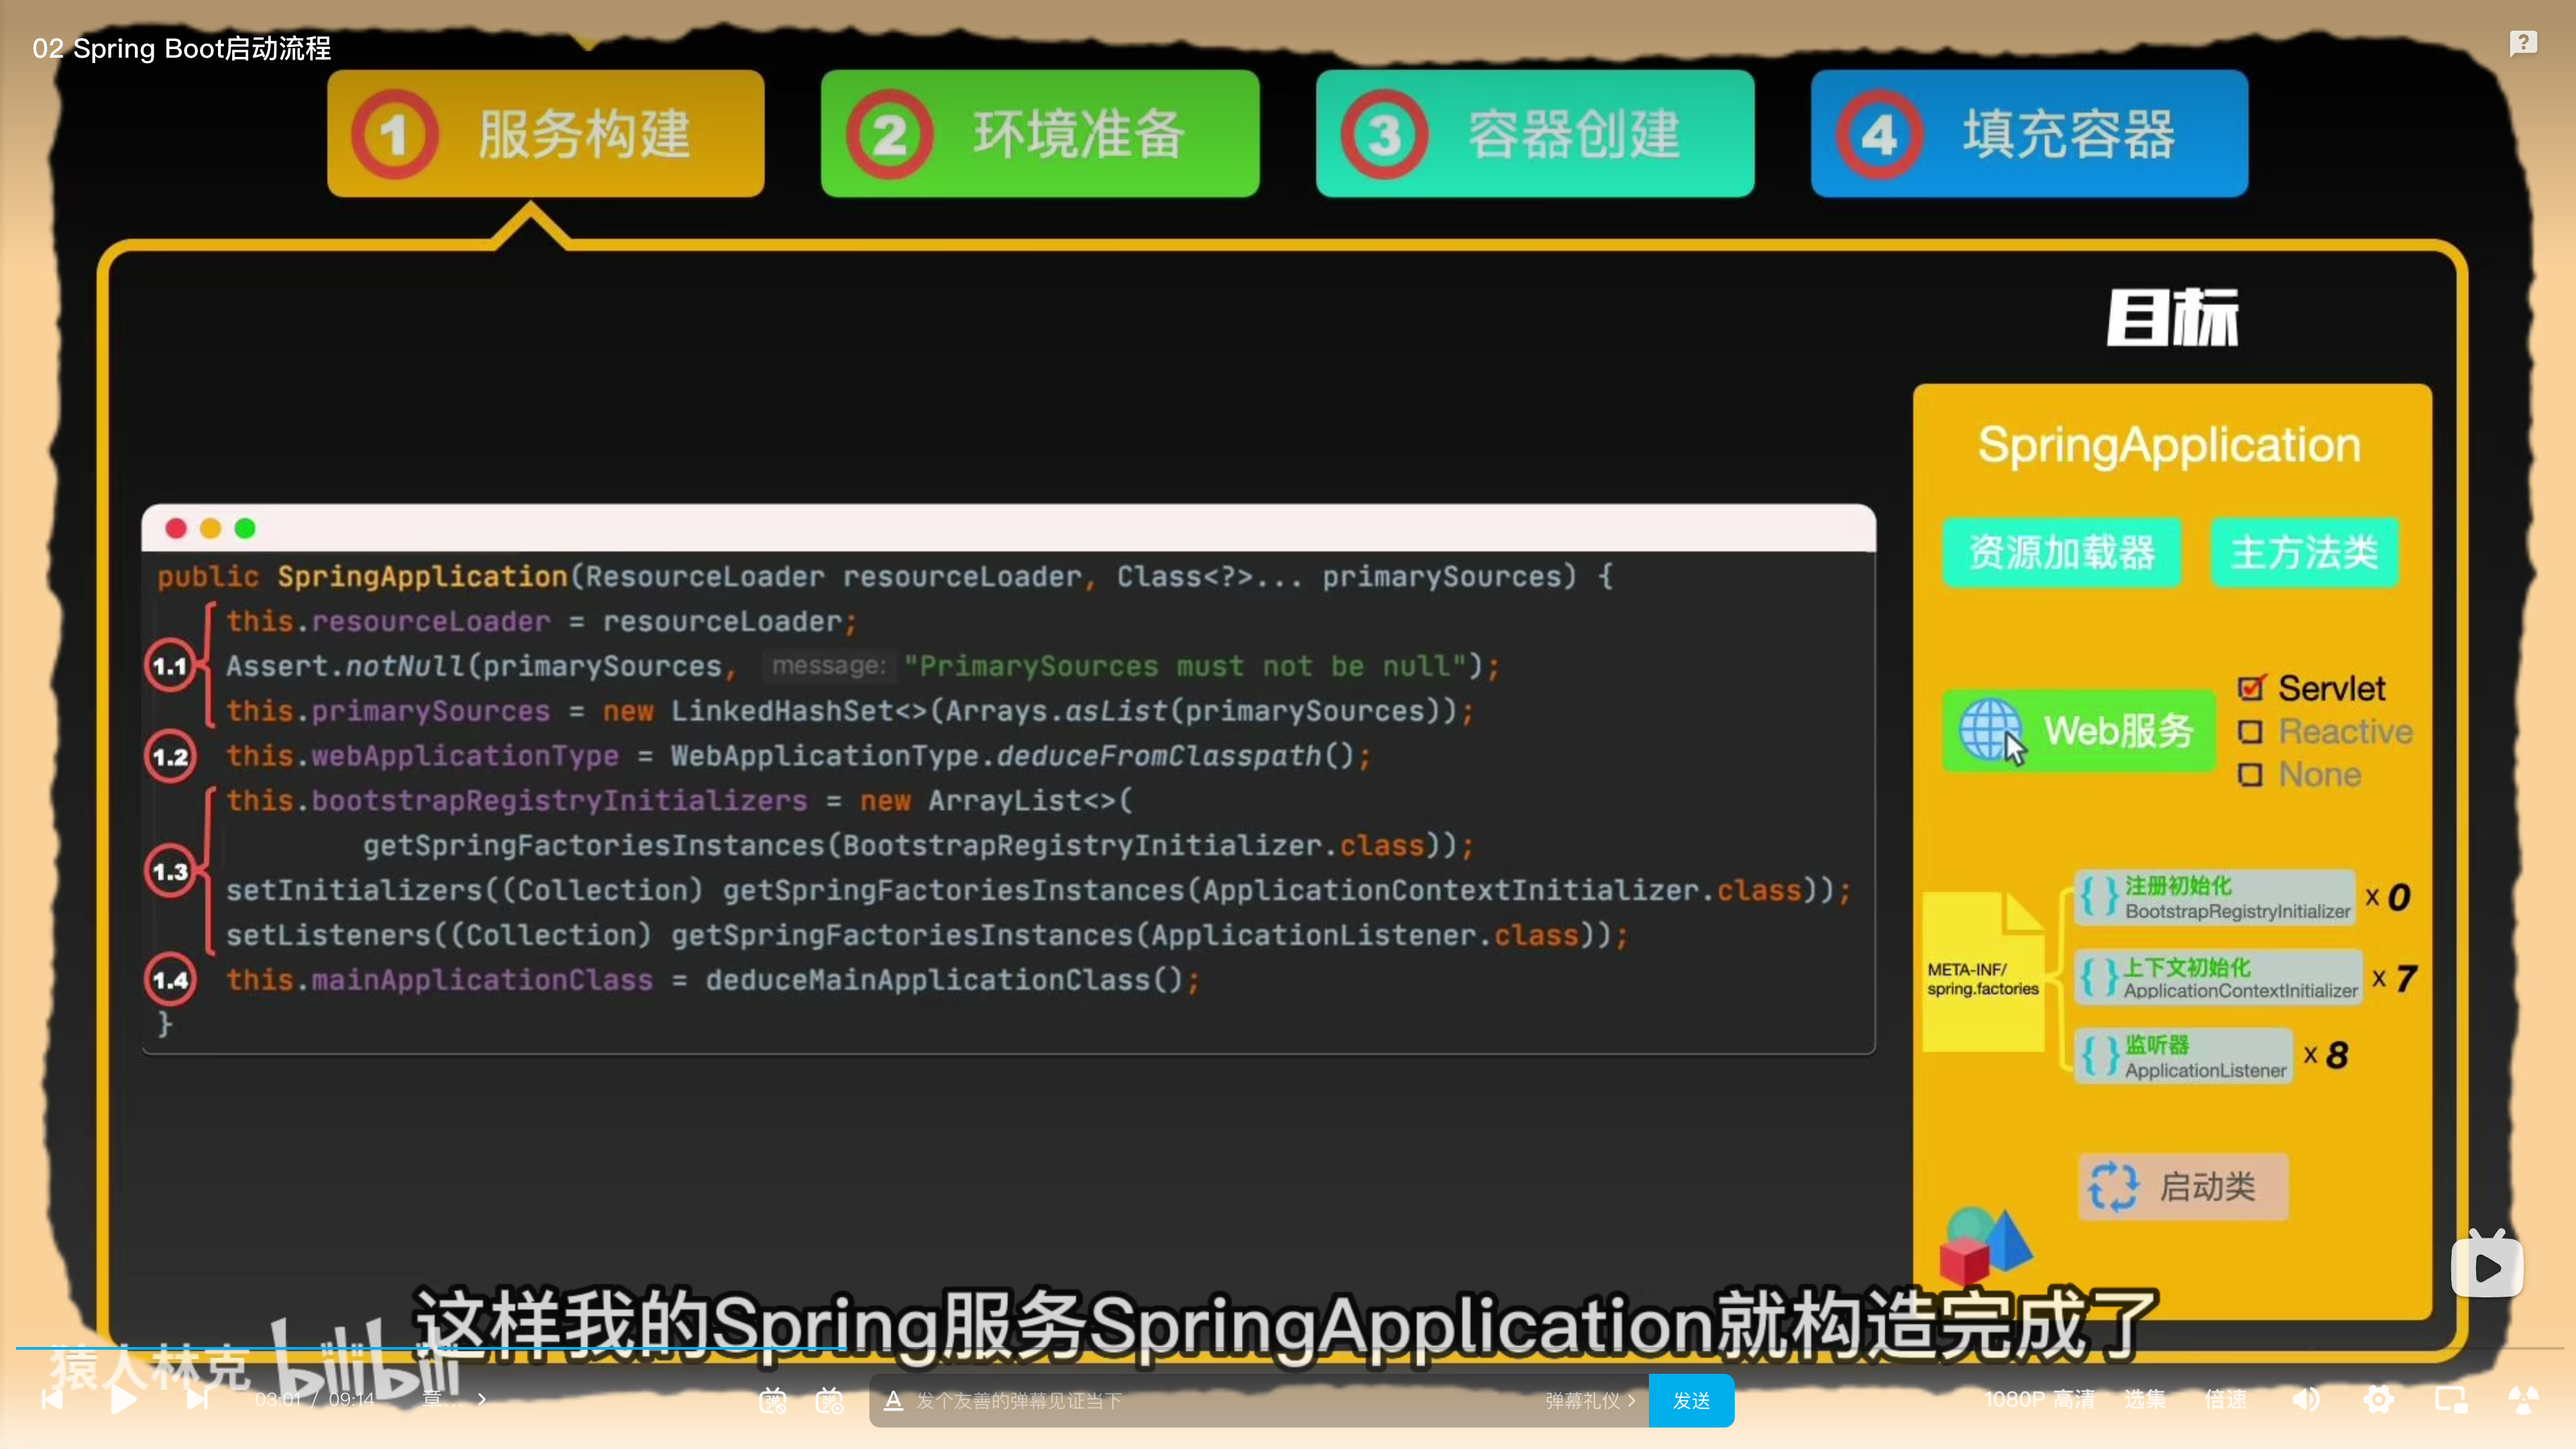Click the exit fullscreen icon
The image size is (2576, 1449).
[x=2523, y=1399]
